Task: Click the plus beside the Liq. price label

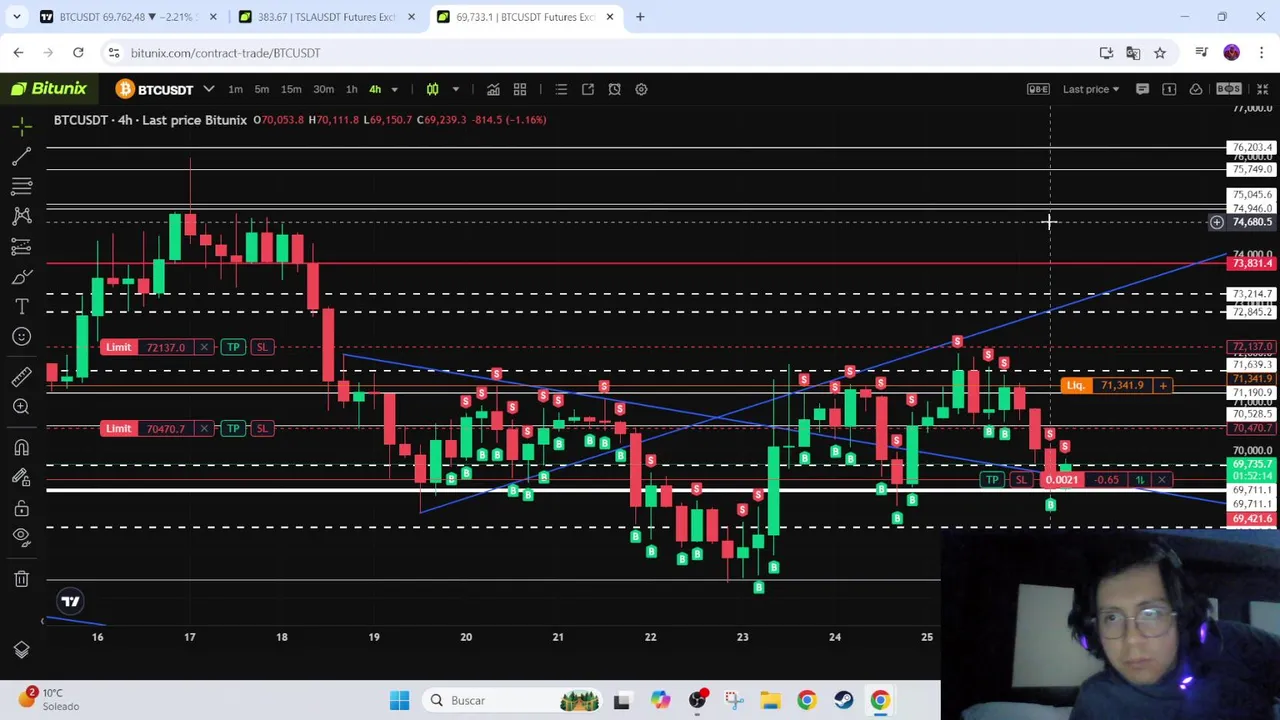Action: tap(1162, 385)
